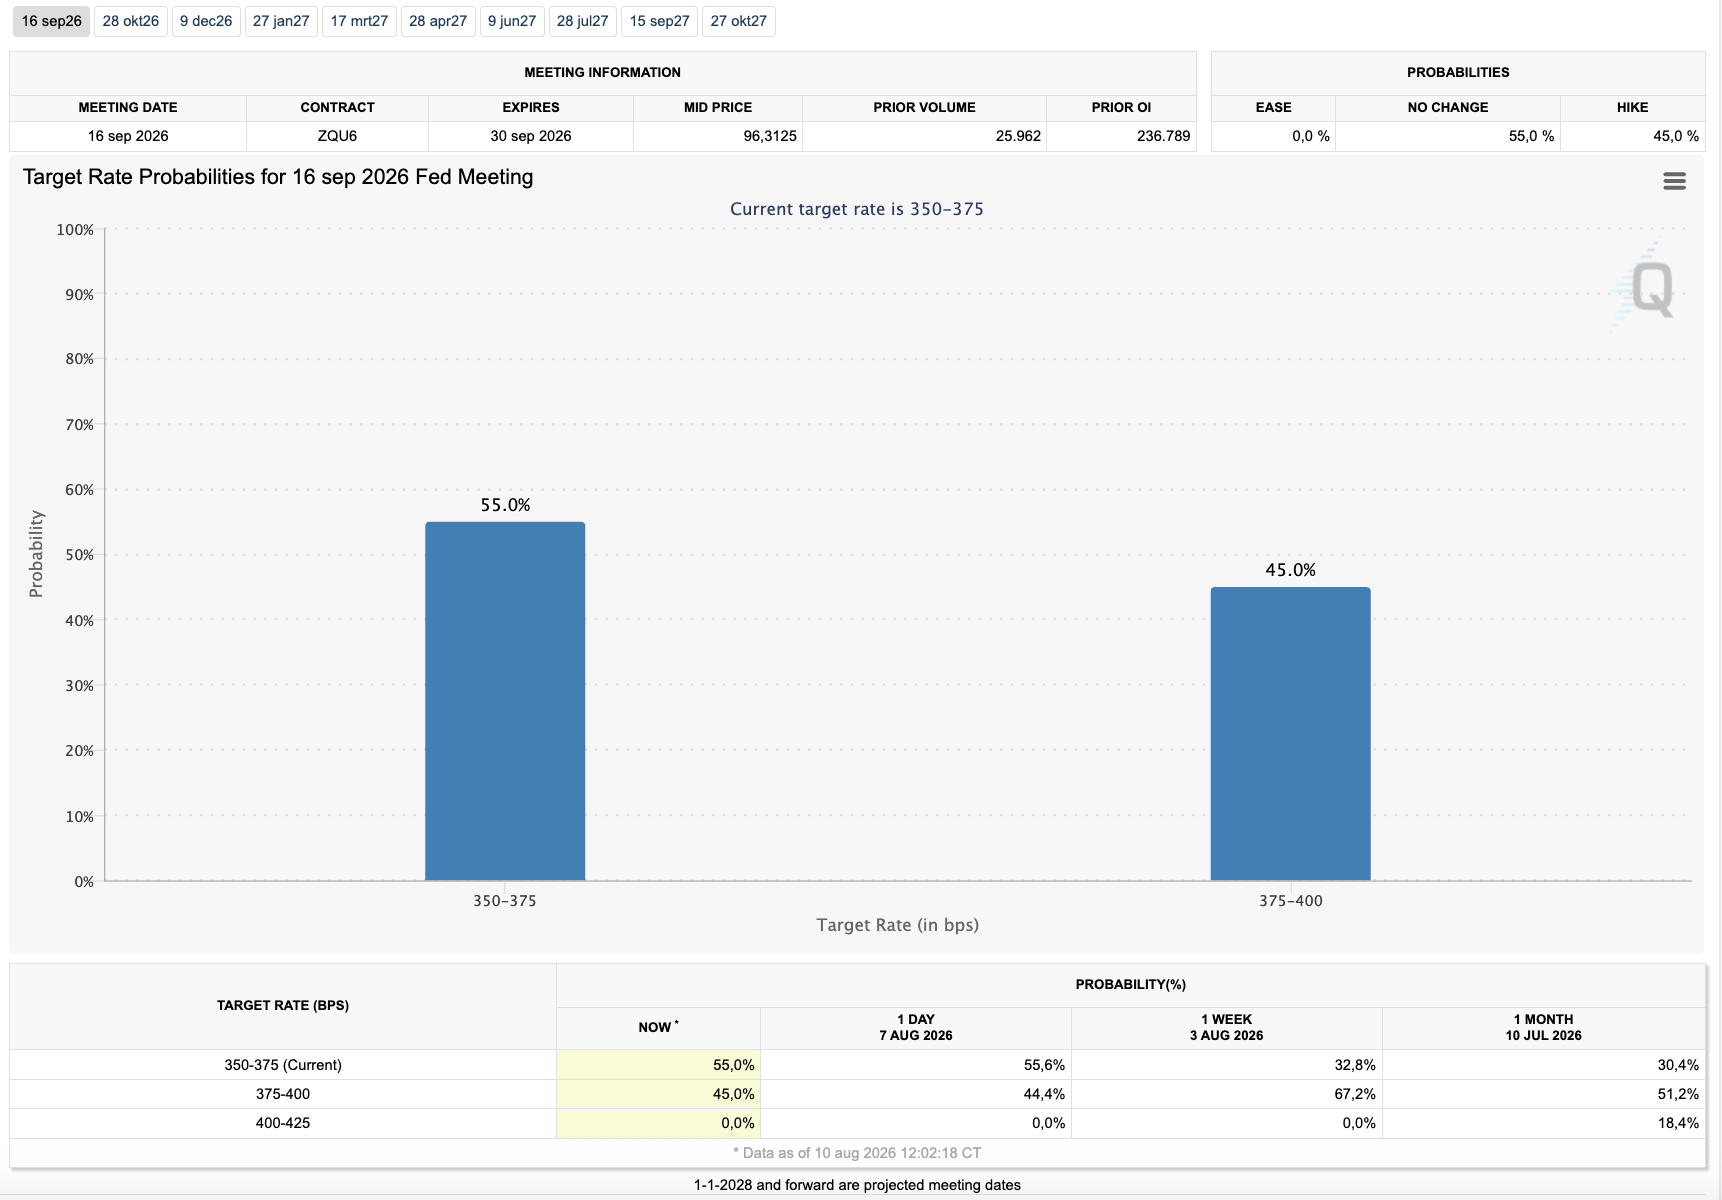
Task: Click the 400-425 target rate row label
Action: click(x=283, y=1123)
